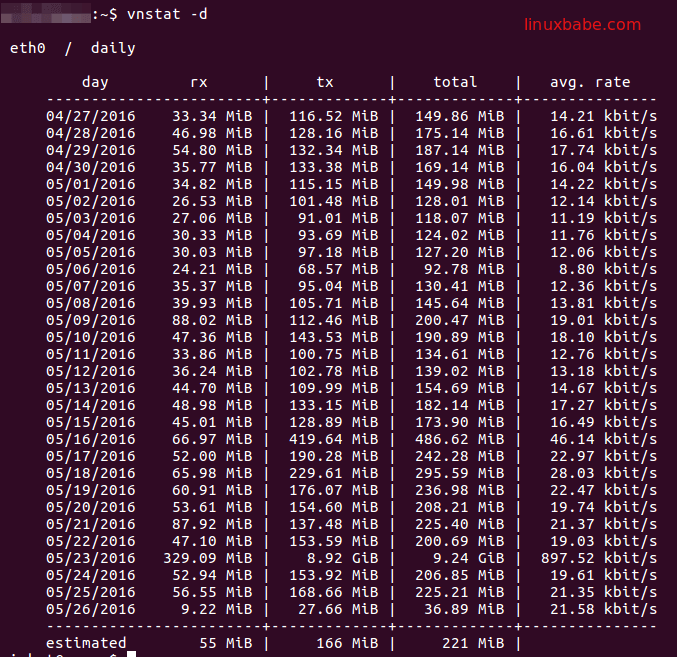Click the 'rx' column header

coord(199,82)
